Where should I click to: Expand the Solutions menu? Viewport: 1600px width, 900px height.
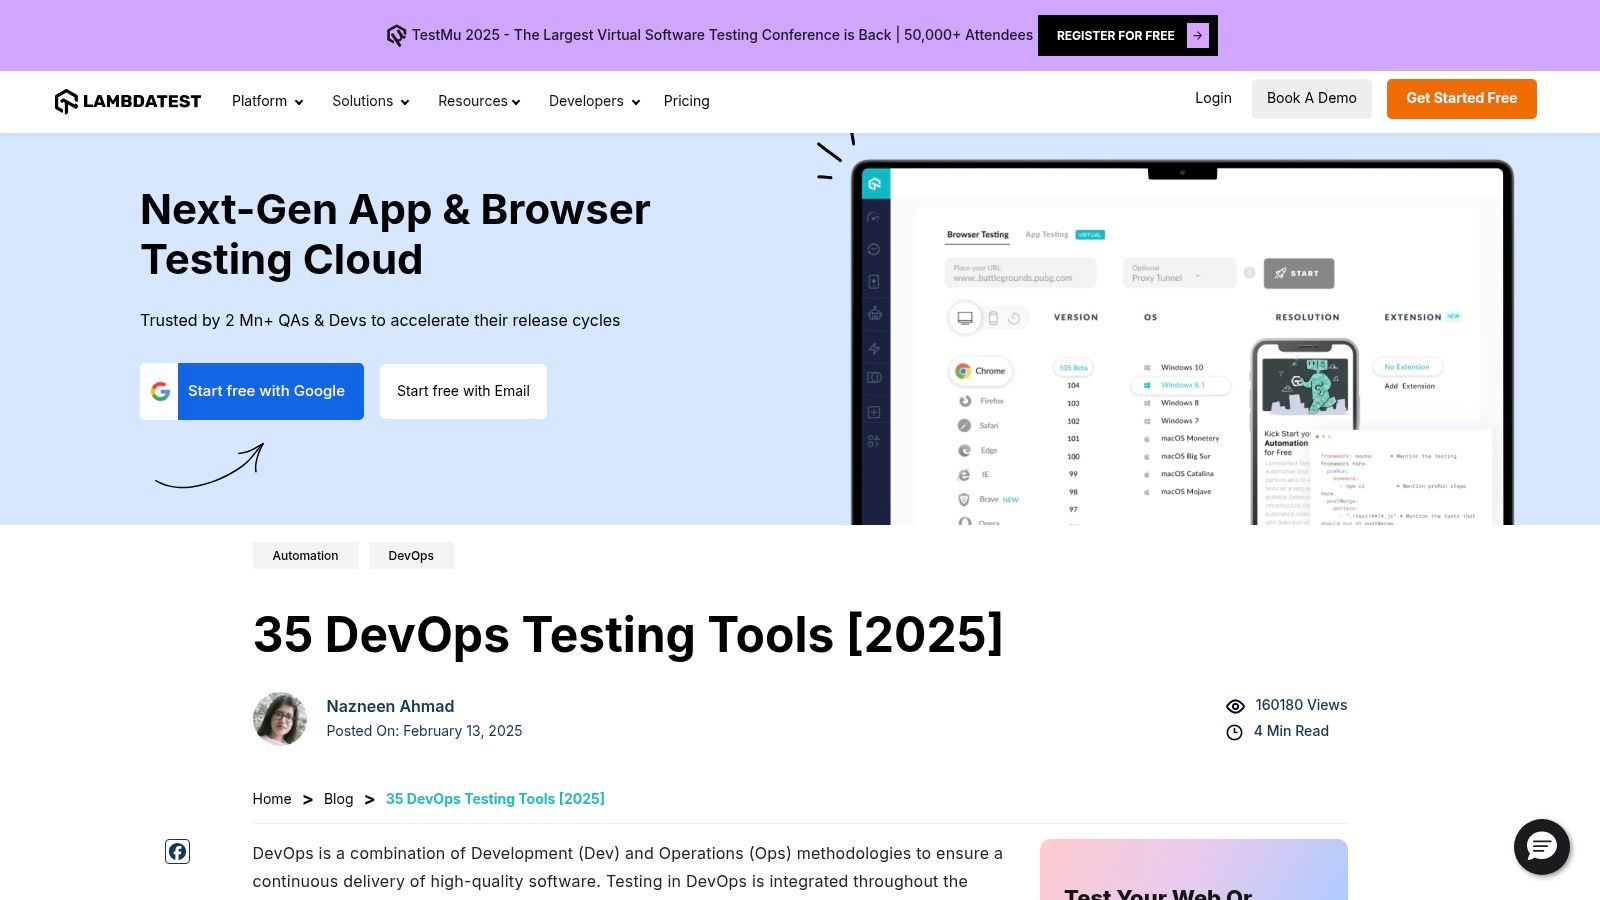point(371,101)
